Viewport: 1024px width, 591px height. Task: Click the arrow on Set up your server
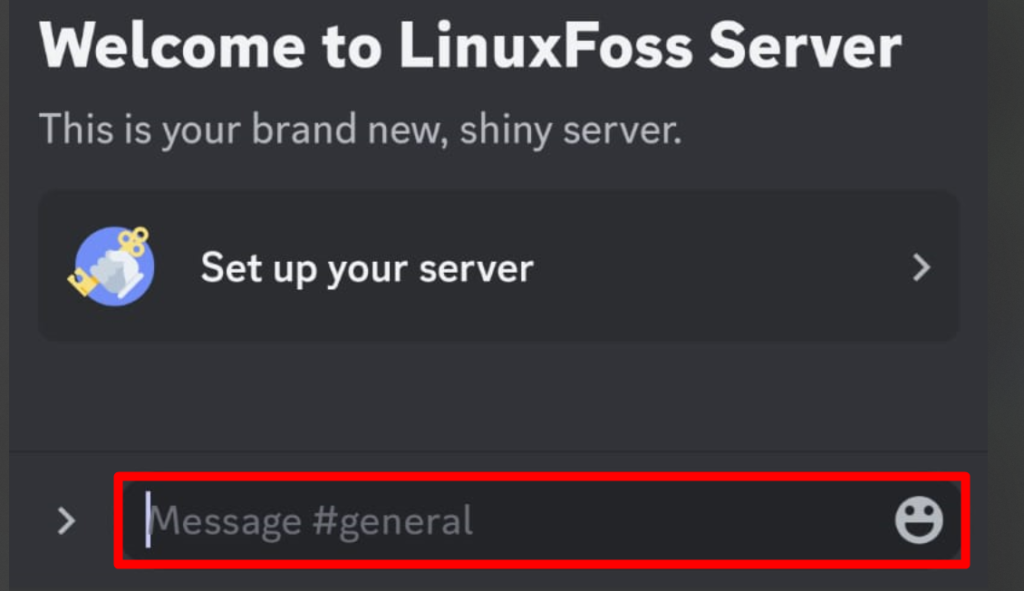(921, 267)
